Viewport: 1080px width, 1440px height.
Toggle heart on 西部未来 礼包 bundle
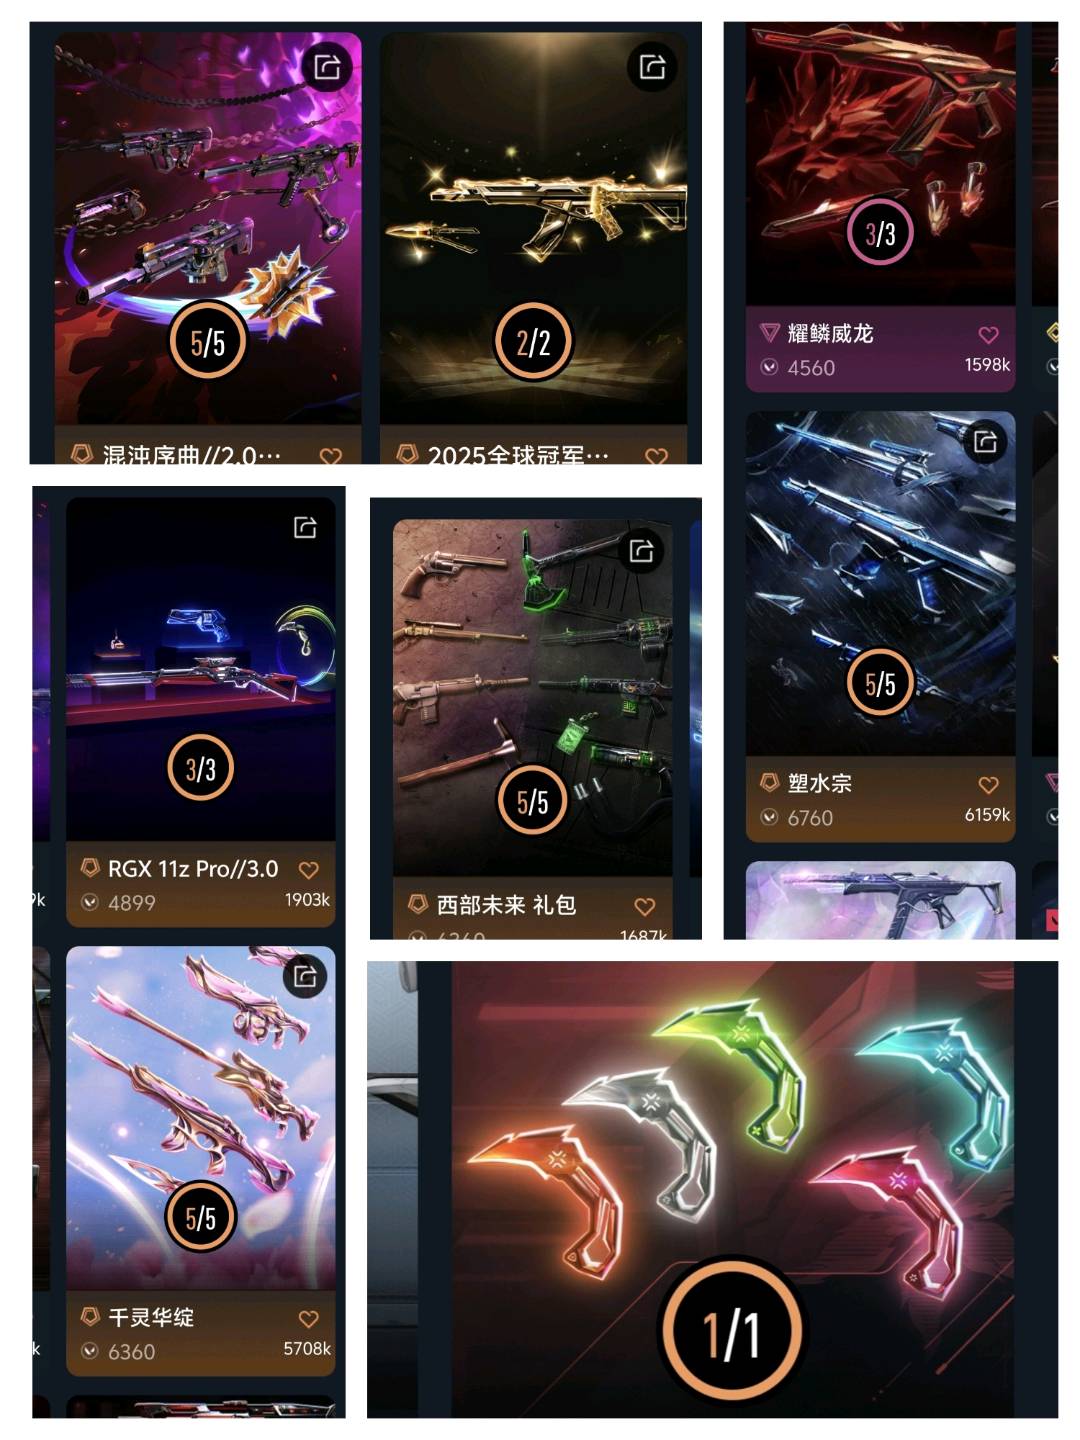645,906
